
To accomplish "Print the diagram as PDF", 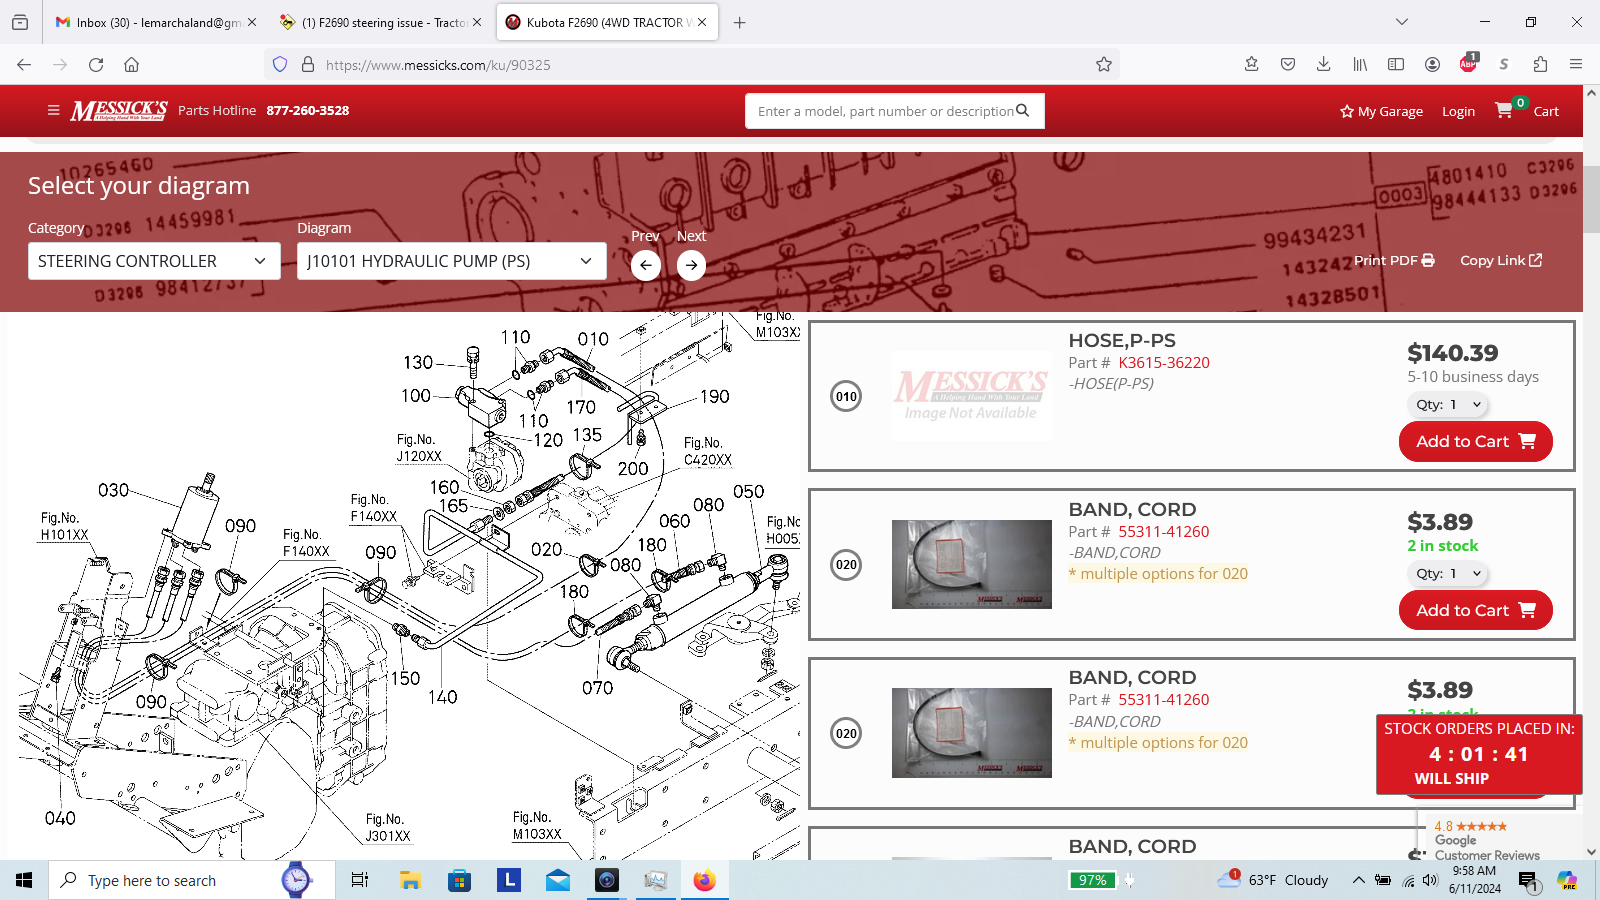I will pyautogui.click(x=1394, y=260).
